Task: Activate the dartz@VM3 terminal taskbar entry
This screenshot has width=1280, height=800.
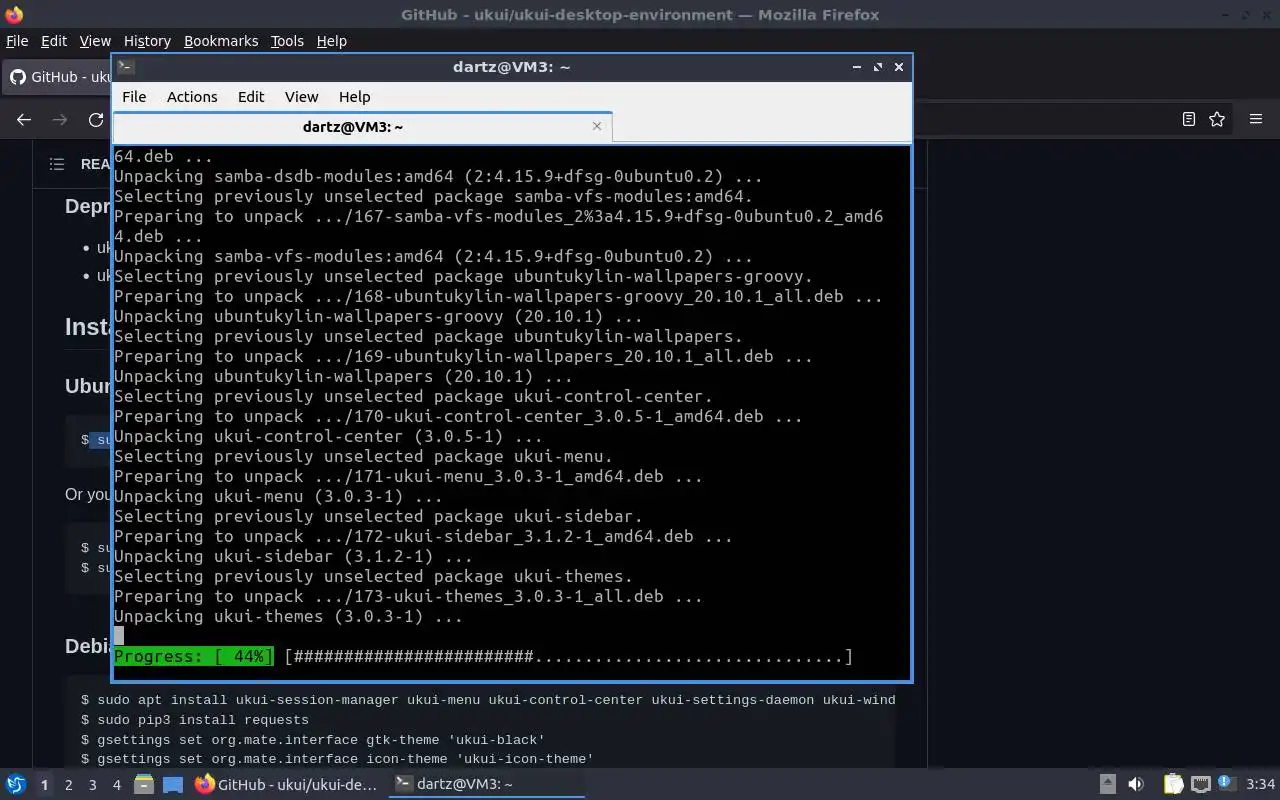Action: point(487,785)
